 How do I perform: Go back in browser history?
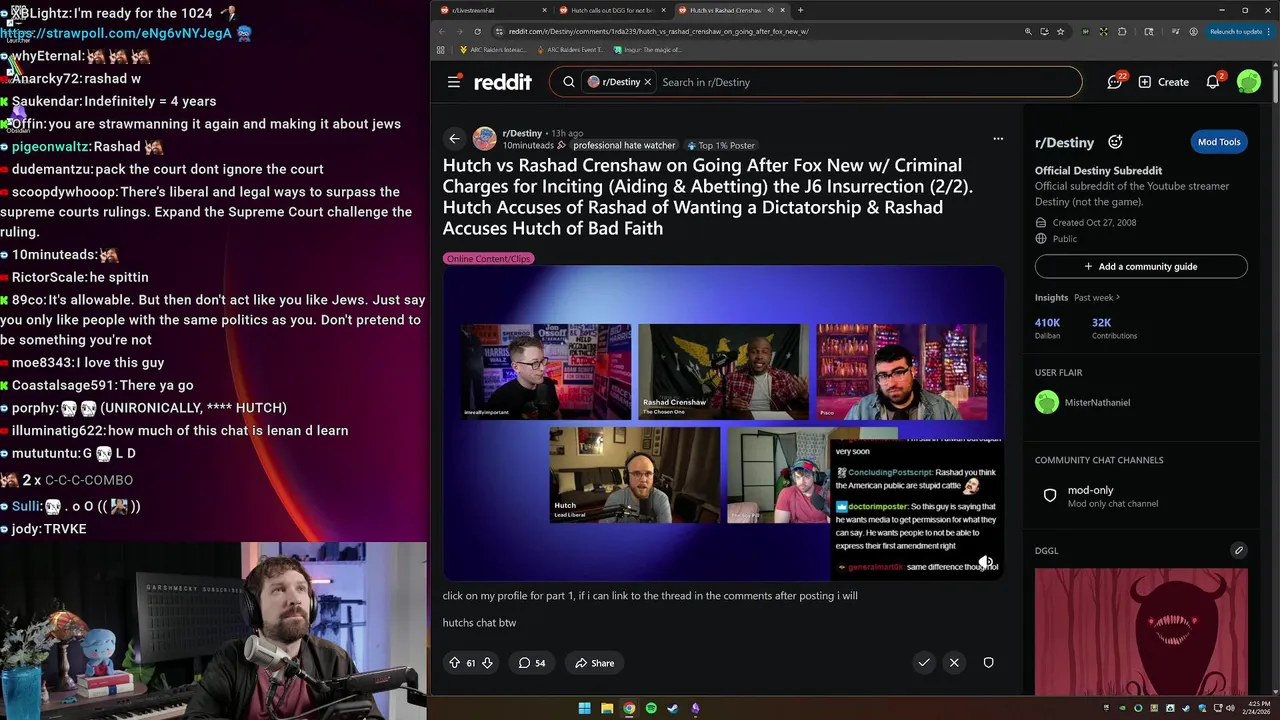[442, 31]
